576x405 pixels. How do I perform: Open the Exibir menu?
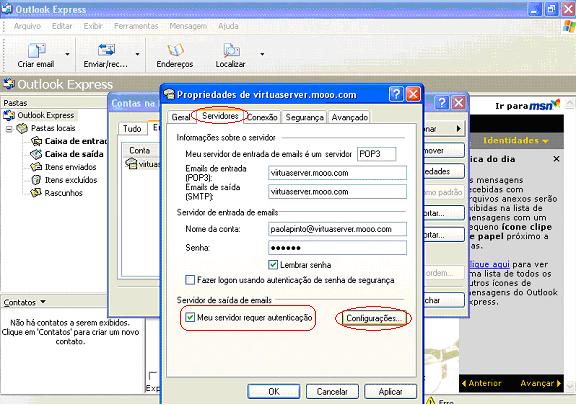pyautogui.click(x=93, y=26)
